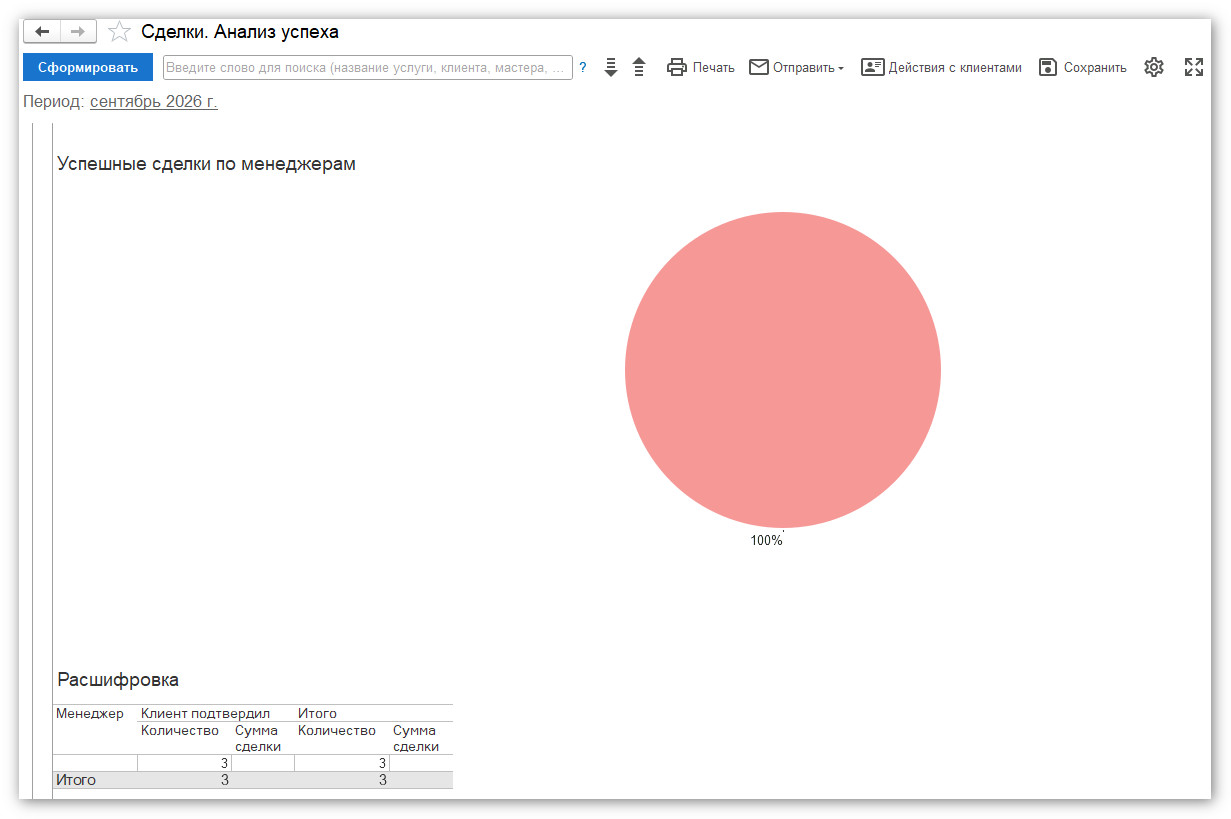Image resolution: width=1231 pixels, height=819 pixels.
Task: Select the pink pie chart sector
Action: [x=783, y=369]
